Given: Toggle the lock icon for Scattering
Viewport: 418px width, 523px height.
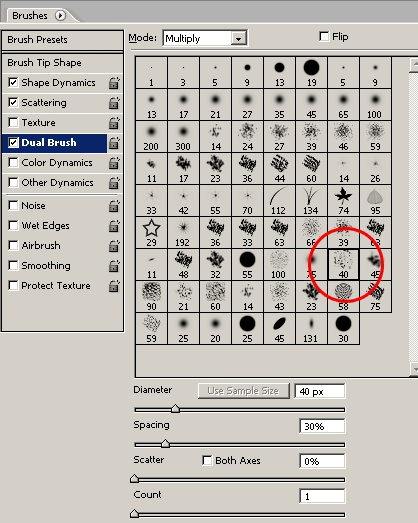Looking at the screenshot, I should pyautogui.click(x=114, y=103).
